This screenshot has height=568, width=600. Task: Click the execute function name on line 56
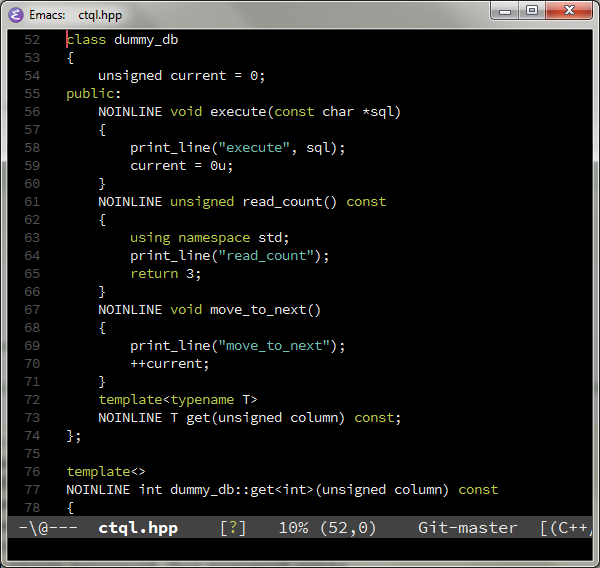238,112
